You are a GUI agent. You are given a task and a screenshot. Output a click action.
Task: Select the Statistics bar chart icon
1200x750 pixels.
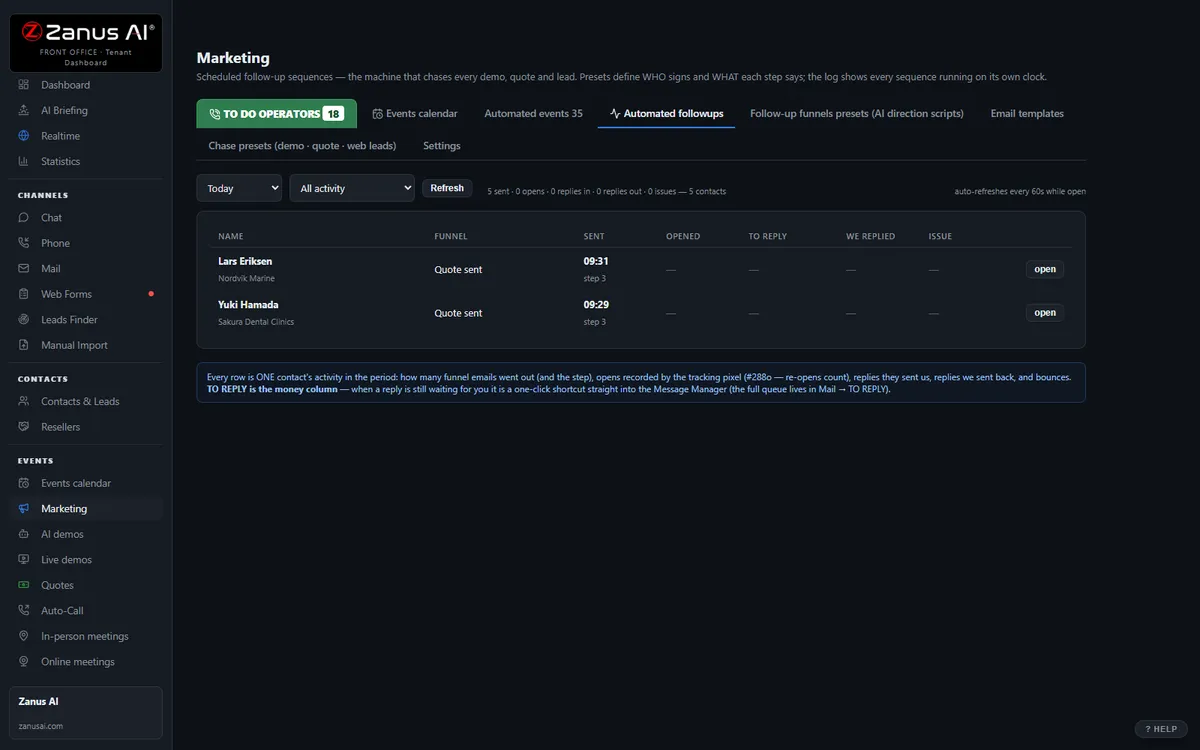click(x=24, y=161)
